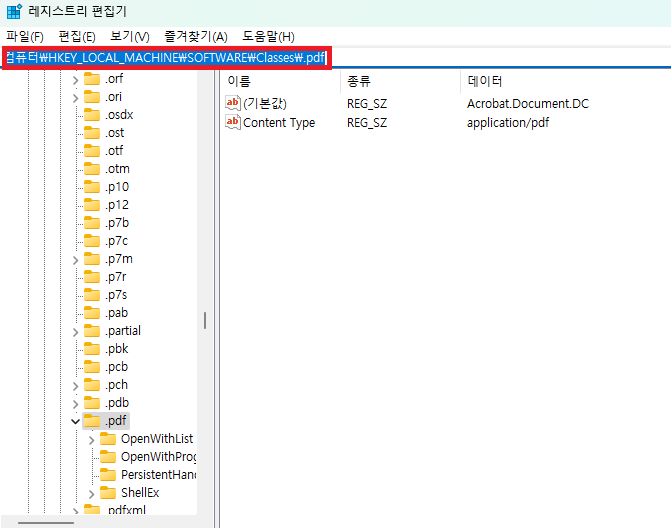Click the application/pdf data cell
The width and height of the screenshot is (671, 528).
pos(508,123)
